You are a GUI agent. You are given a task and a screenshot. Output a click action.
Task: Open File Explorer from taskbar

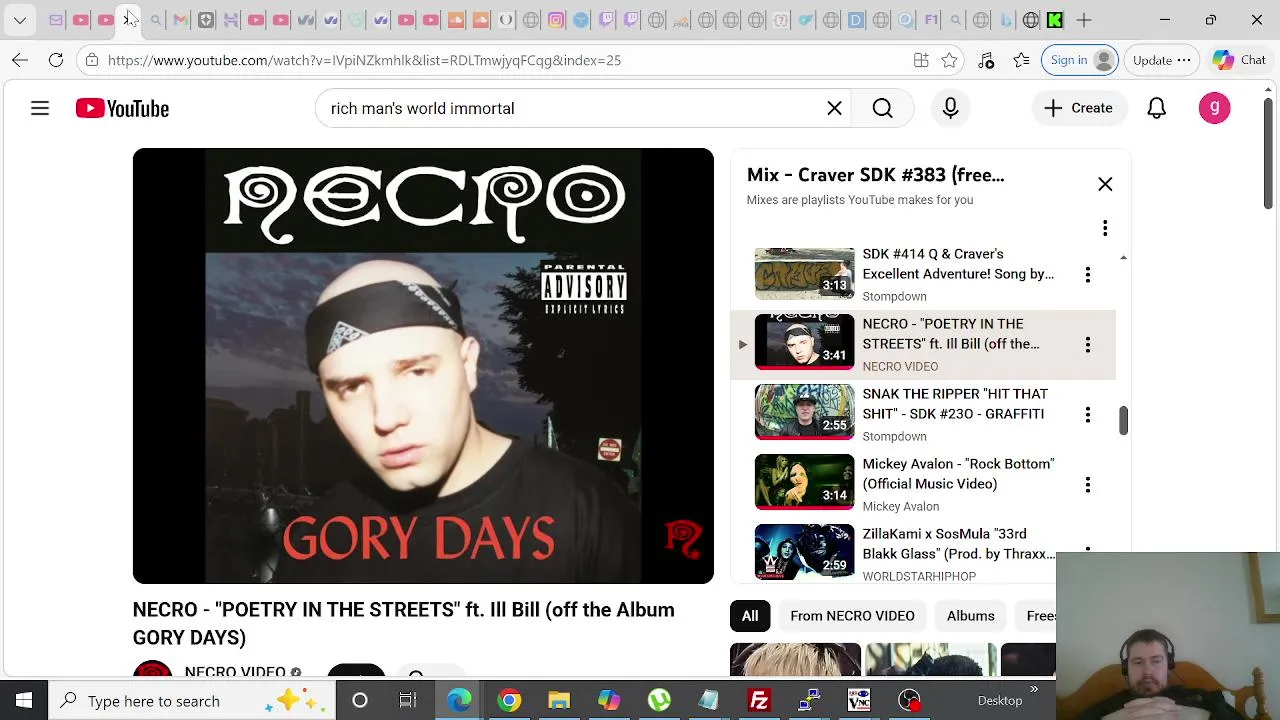pos(559,701)
